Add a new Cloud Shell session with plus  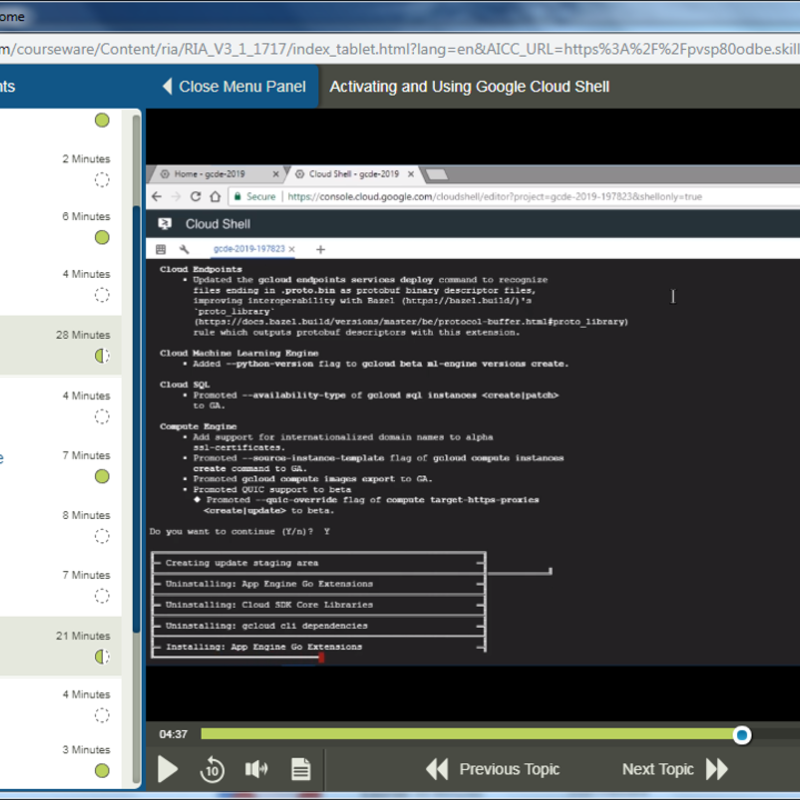[320, 249]
